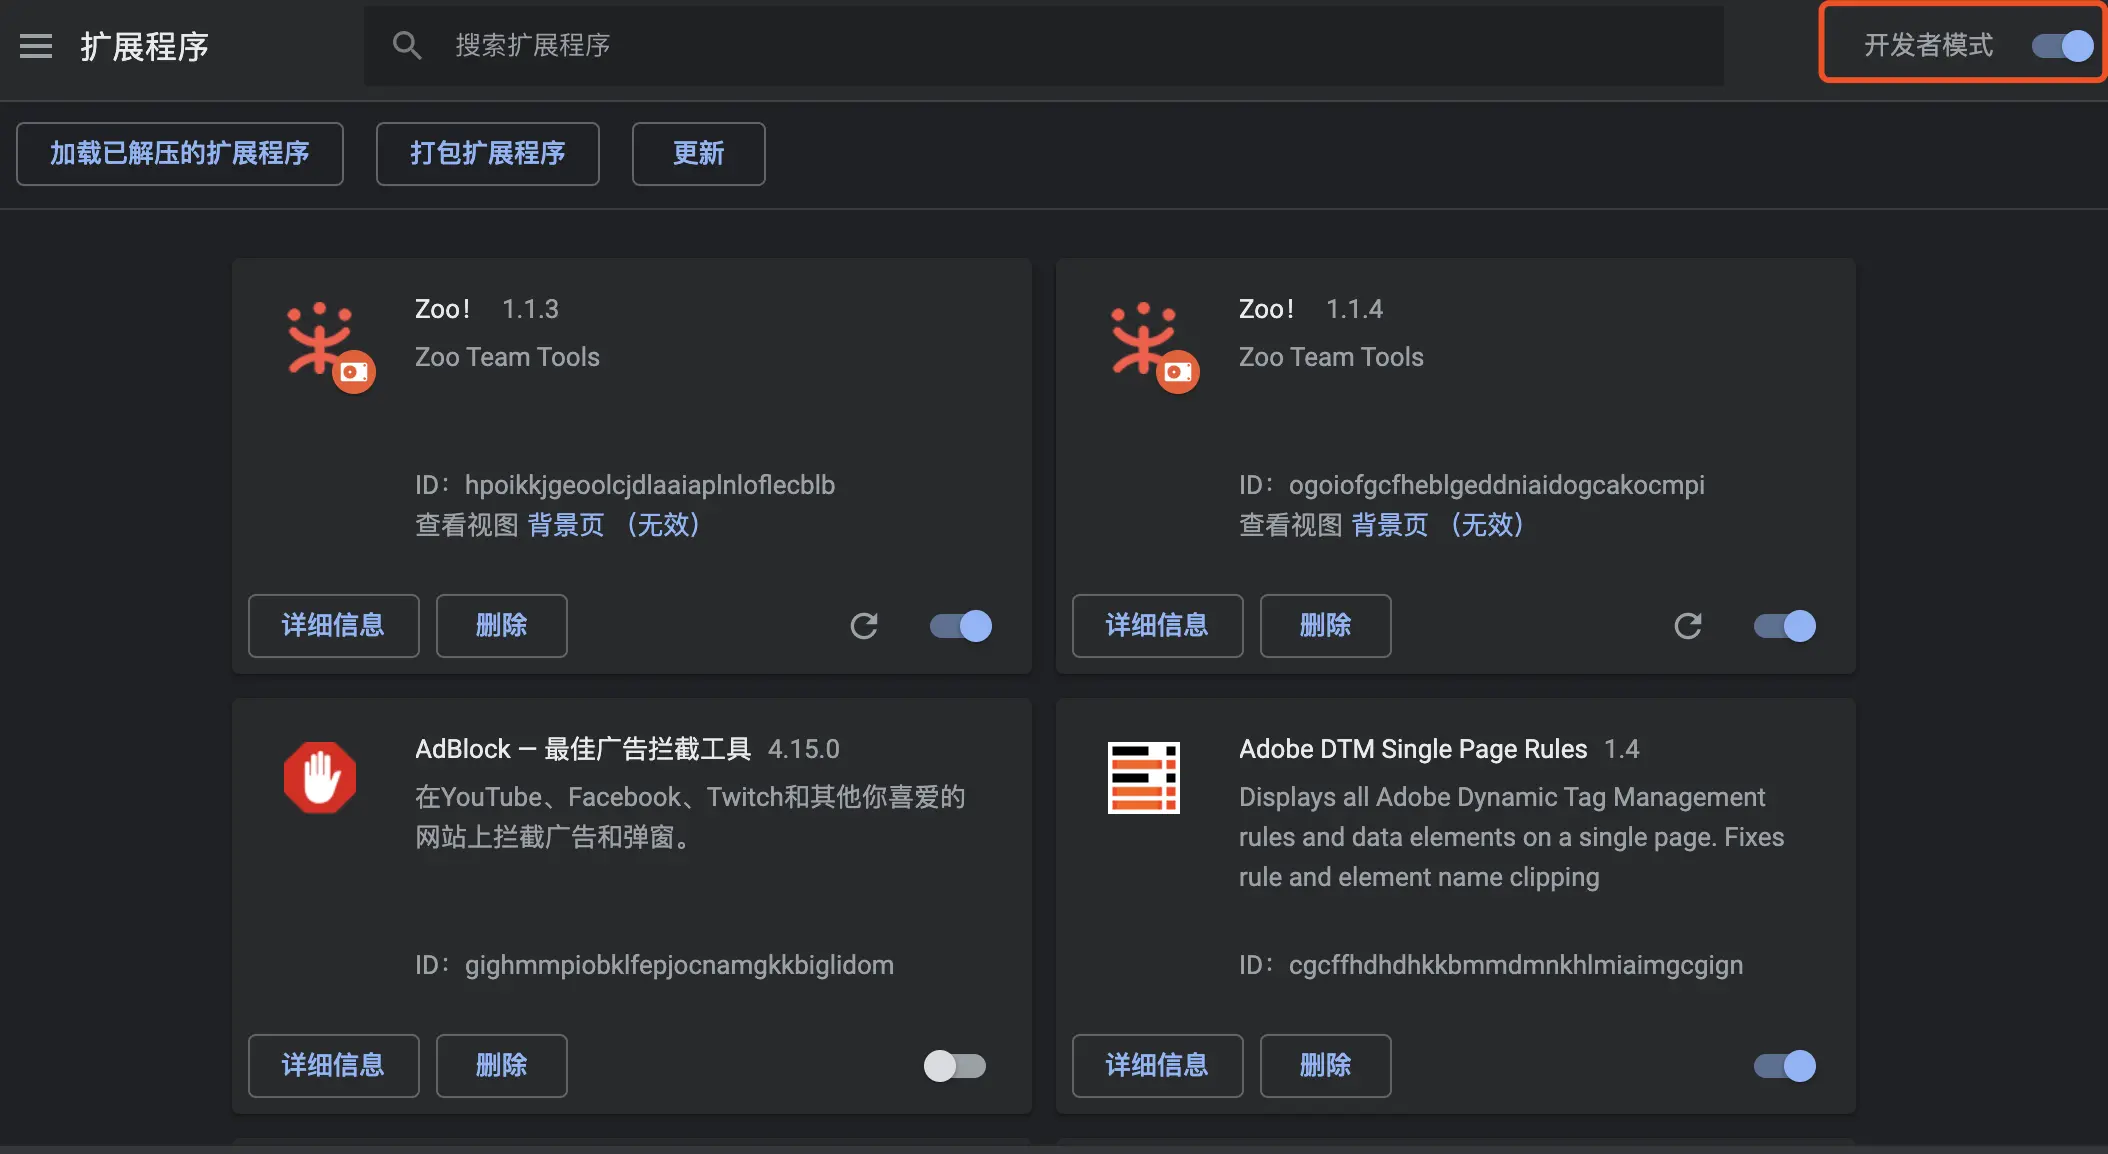This screenshot has height=1154, width=2108.
Task: Enable the AdBlock extension toggle
Action: tap(954, 1066)
